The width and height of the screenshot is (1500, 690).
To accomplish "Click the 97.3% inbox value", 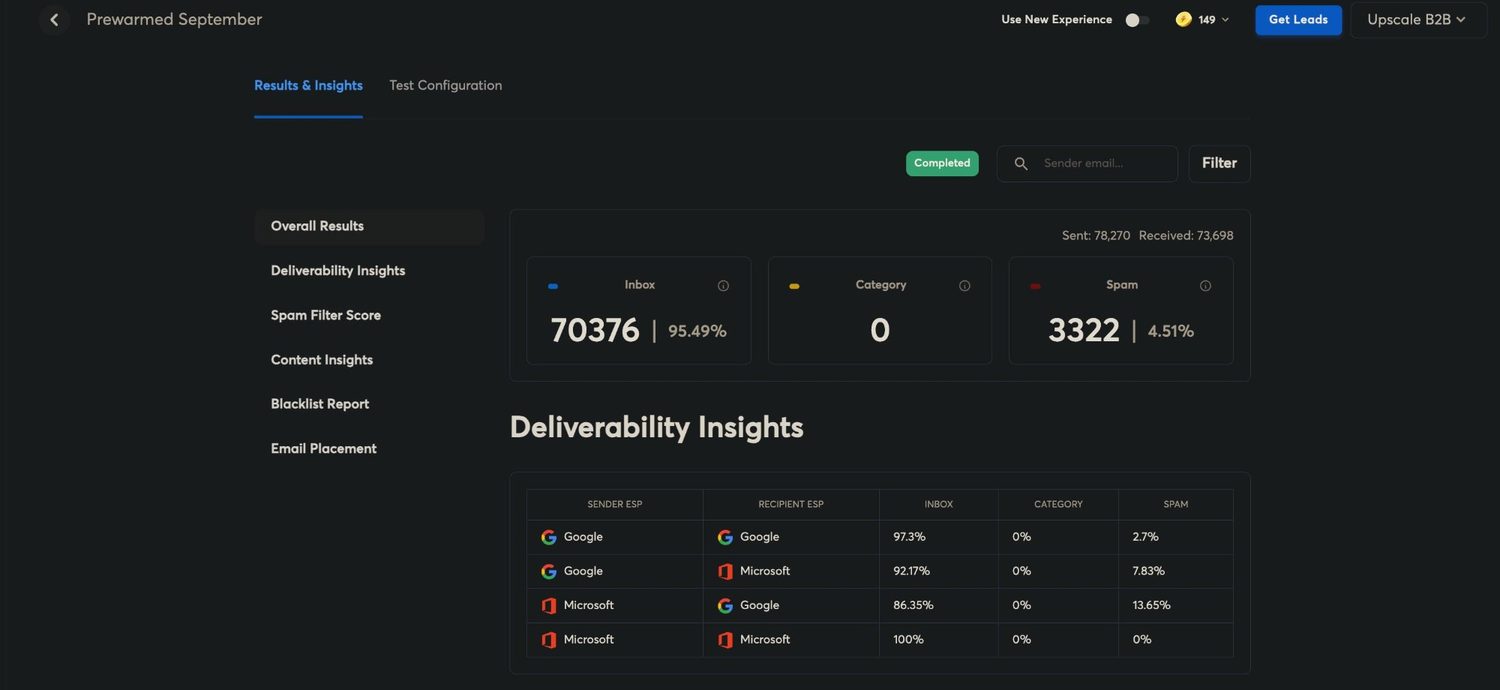I will (x=909, y=537).
